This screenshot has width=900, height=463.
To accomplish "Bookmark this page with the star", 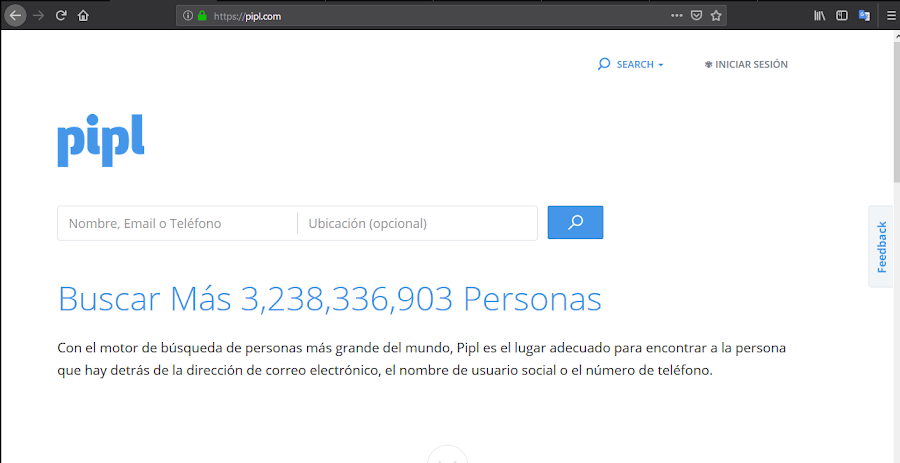I will tap(716, 15).
